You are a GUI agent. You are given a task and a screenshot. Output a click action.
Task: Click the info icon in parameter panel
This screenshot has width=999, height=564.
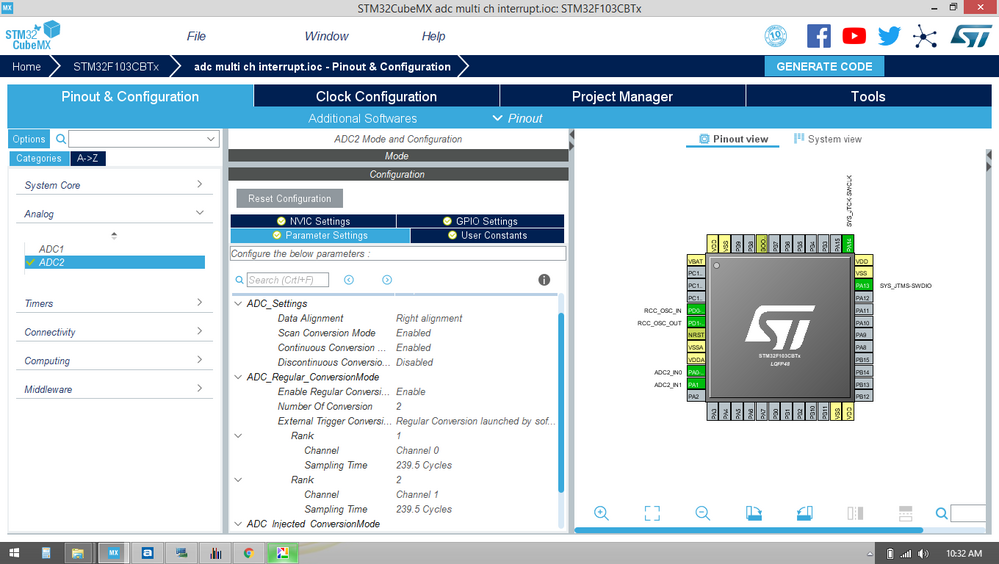543,280
